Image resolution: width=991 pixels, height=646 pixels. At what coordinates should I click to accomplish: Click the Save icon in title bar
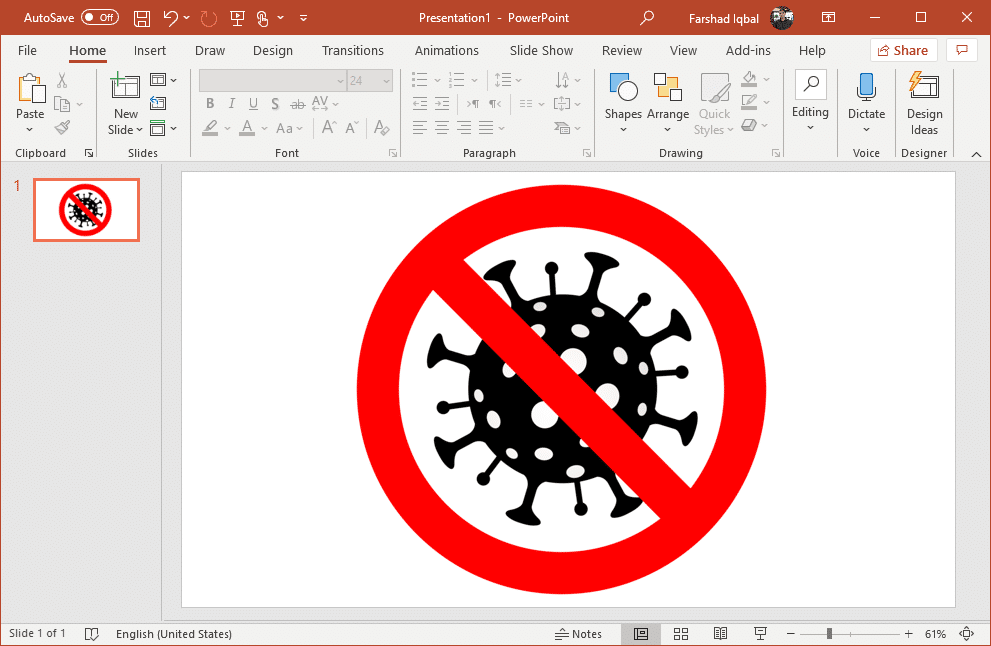[x=142, y=18]
